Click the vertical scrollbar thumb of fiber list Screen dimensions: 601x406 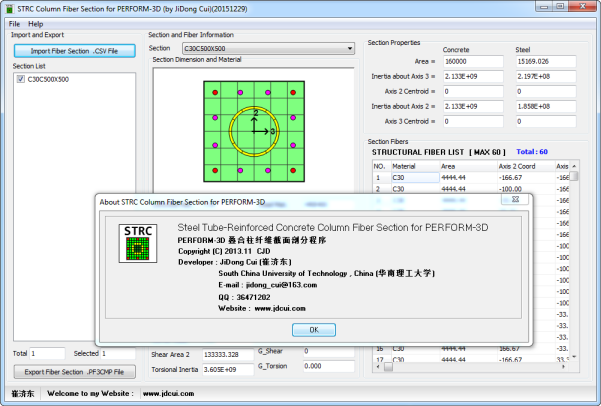(574, 176)
